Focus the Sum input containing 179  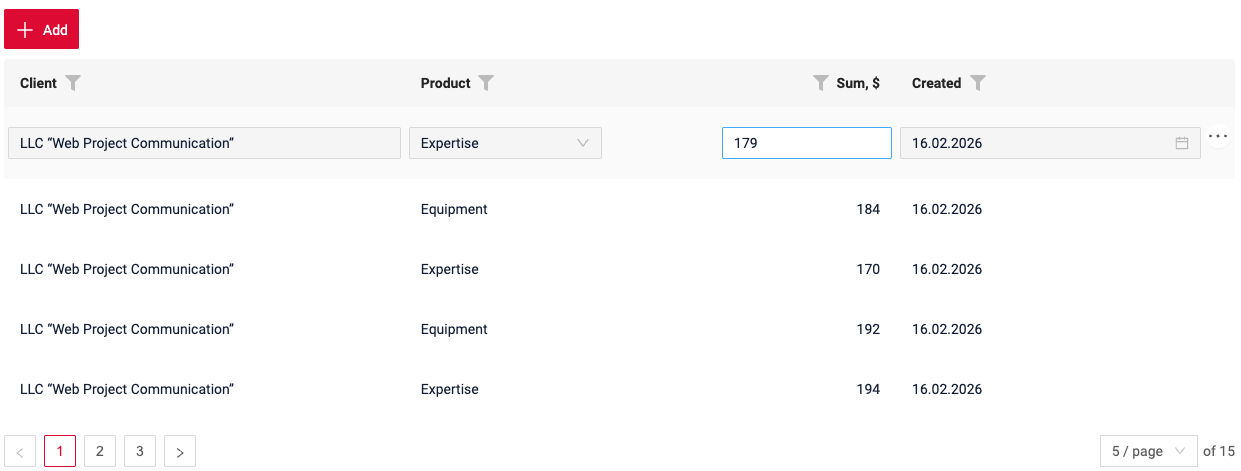[x=806, y=143]
